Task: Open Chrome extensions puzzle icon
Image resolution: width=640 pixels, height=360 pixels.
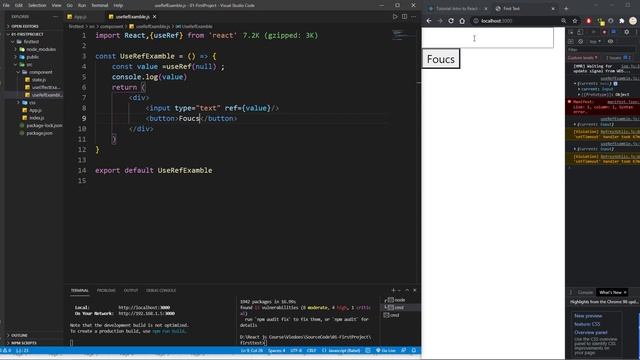Action: click(x=622, y=21)
